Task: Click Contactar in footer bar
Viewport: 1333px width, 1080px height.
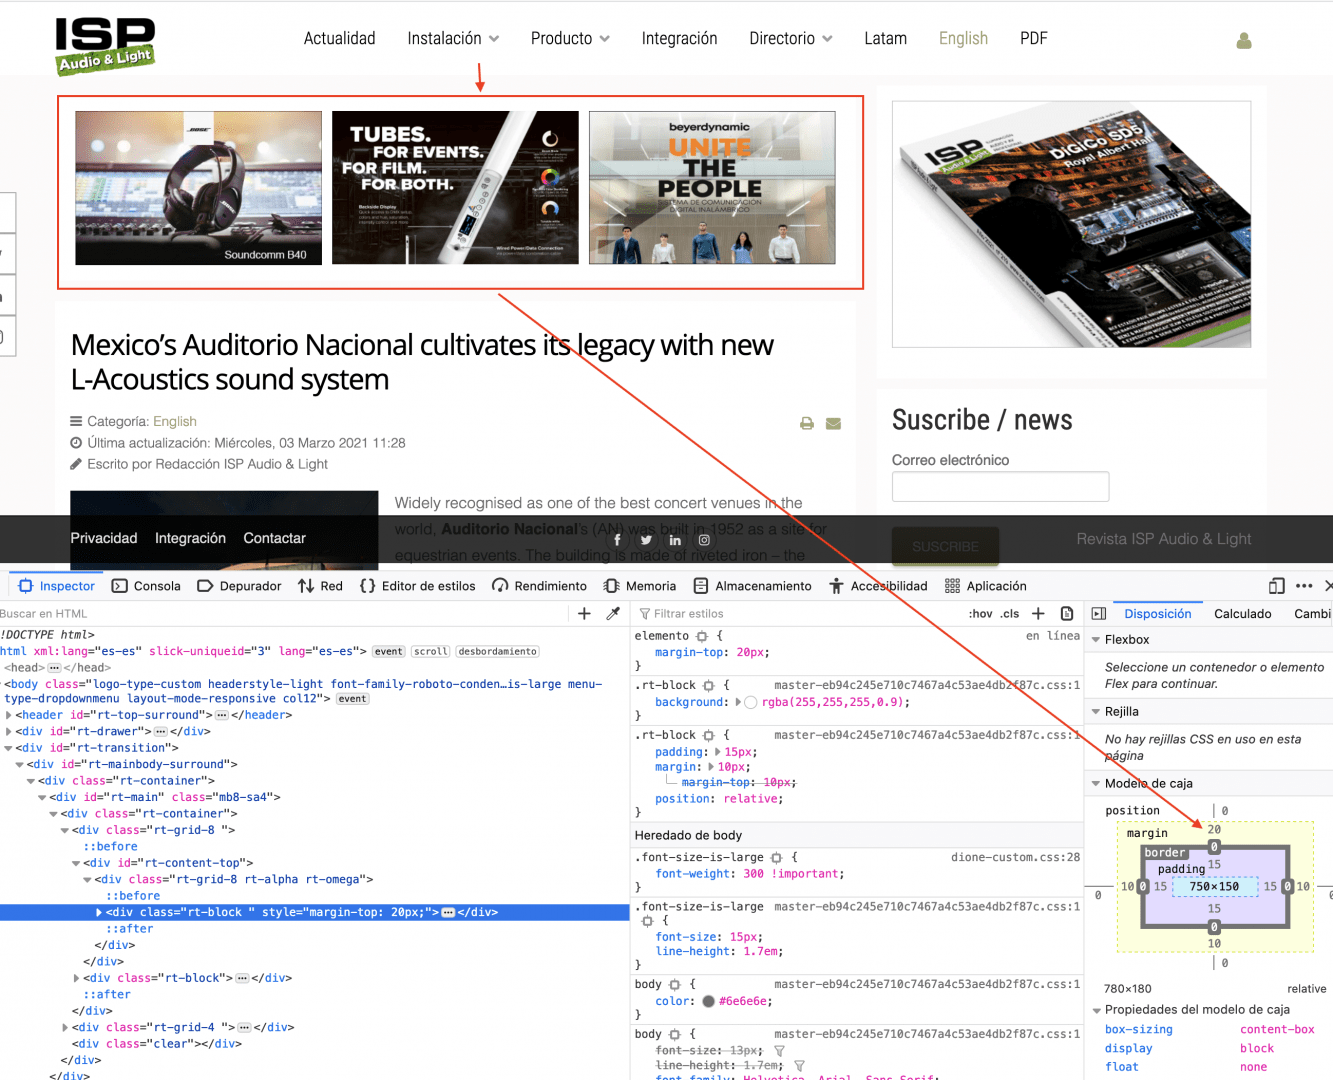Action: pyautogui.click(x=275, y=538)
